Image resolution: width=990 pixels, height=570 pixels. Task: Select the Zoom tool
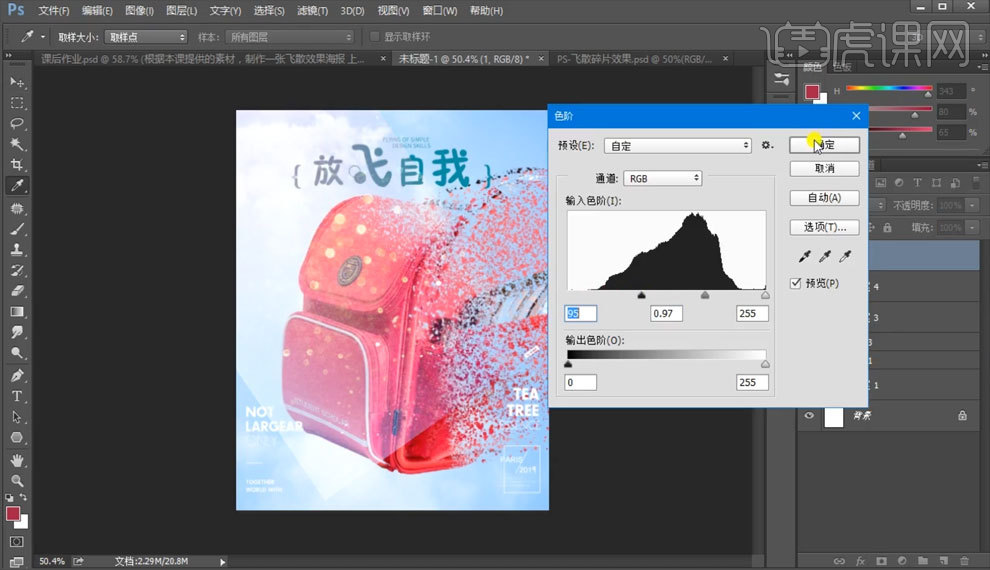tap(17, 481)
